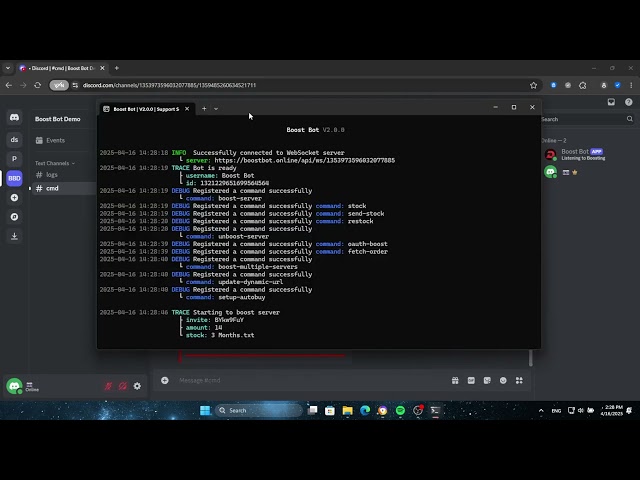Click the browser address bar URL
Viewport: 640px width, 480px height.
(x=169, y=85)
